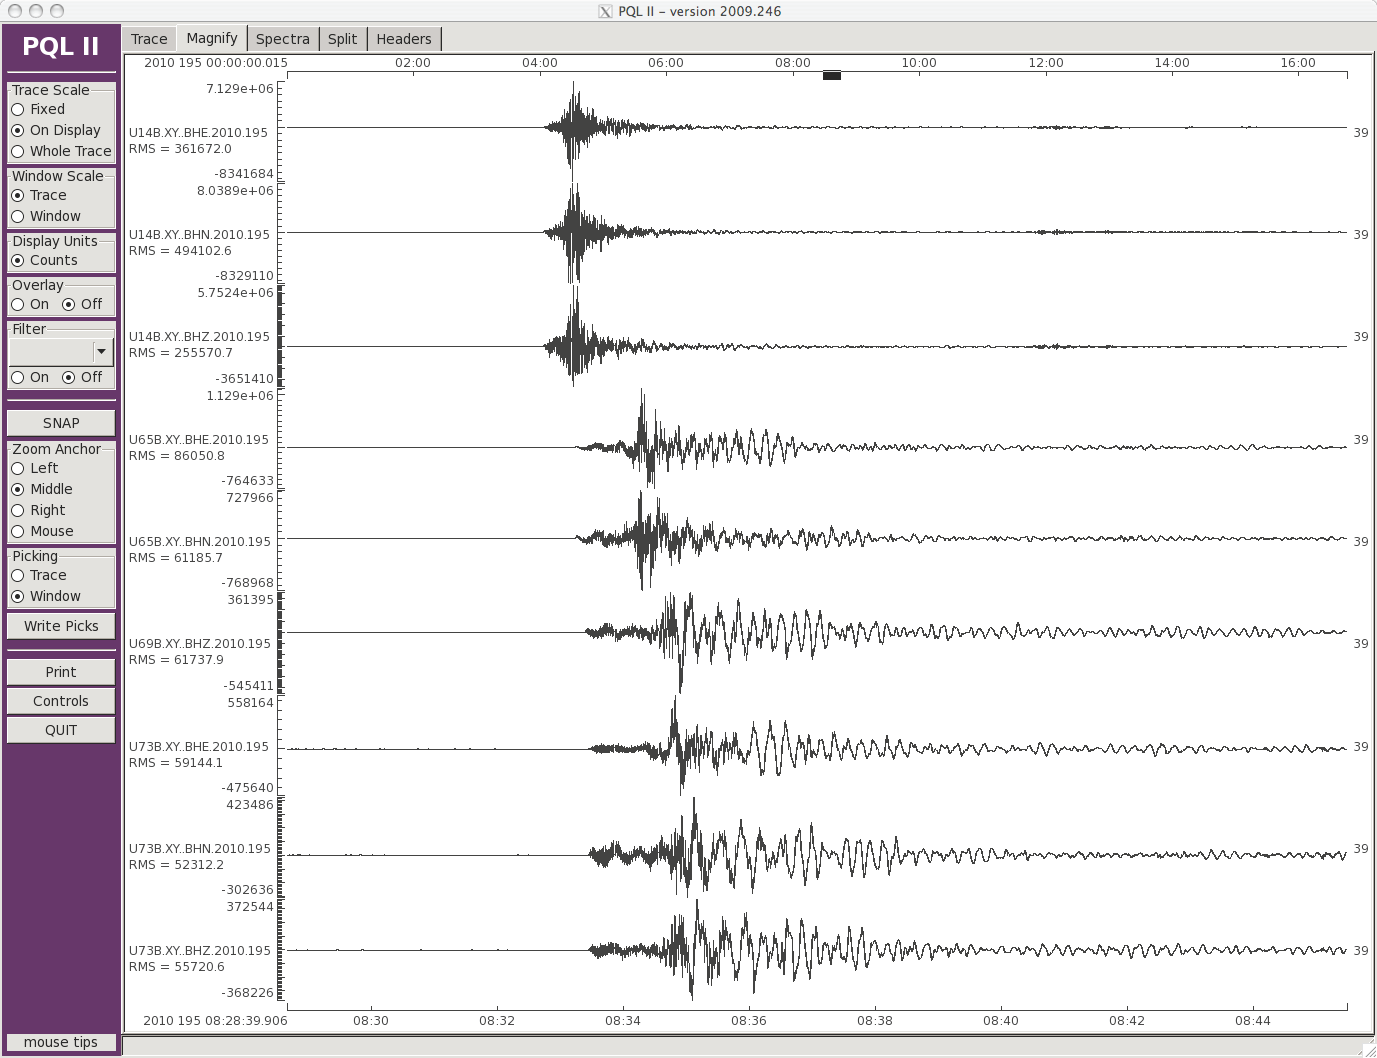The width and height of the screenshot is (1377, 1058).
Task: Set Picking mode to Trace
Action: [18, 576]
